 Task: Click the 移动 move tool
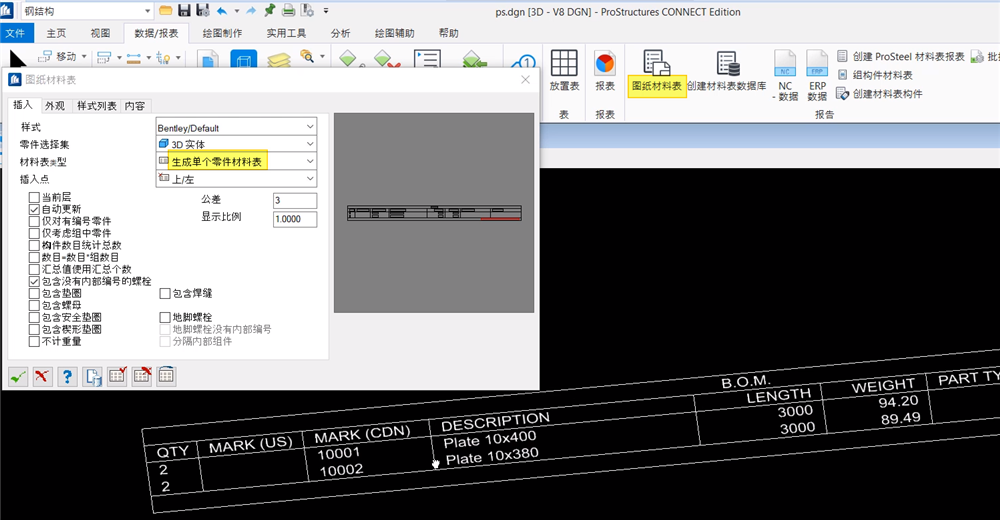pyautogui.click(x=58, y=57)
